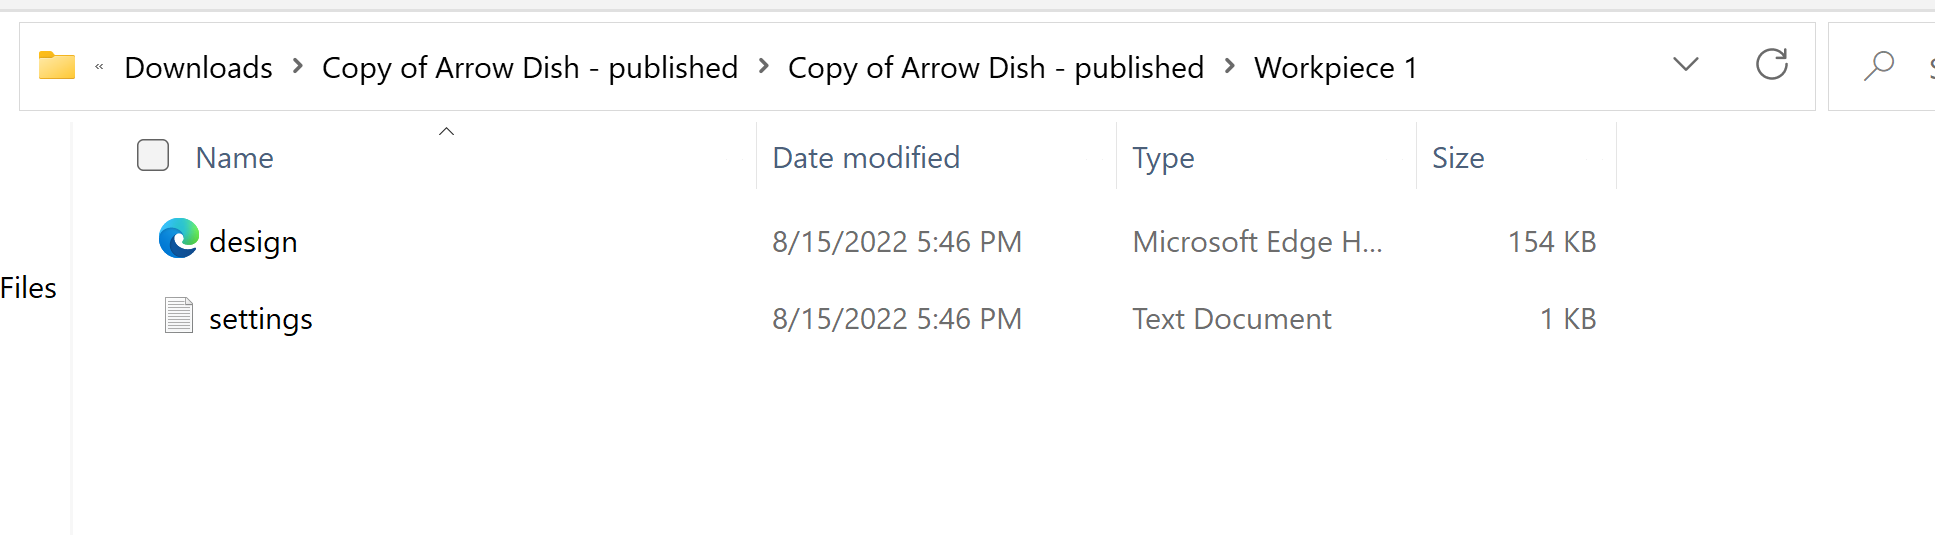Click the refresh icon in address bar
Viewport: 1935px width, 535px height.
pyautogui.click(x=1771, y=65)
